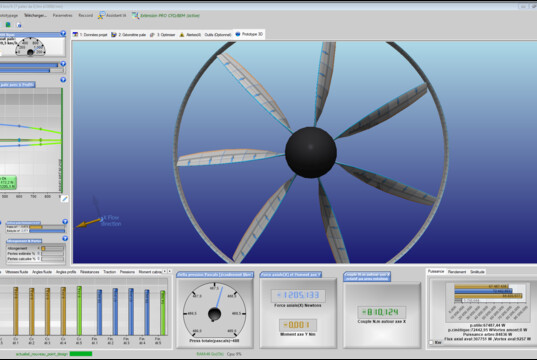Toggle the Kw checkbox in power panel
This screenshot has width=537, height=360.
point(431,342)
